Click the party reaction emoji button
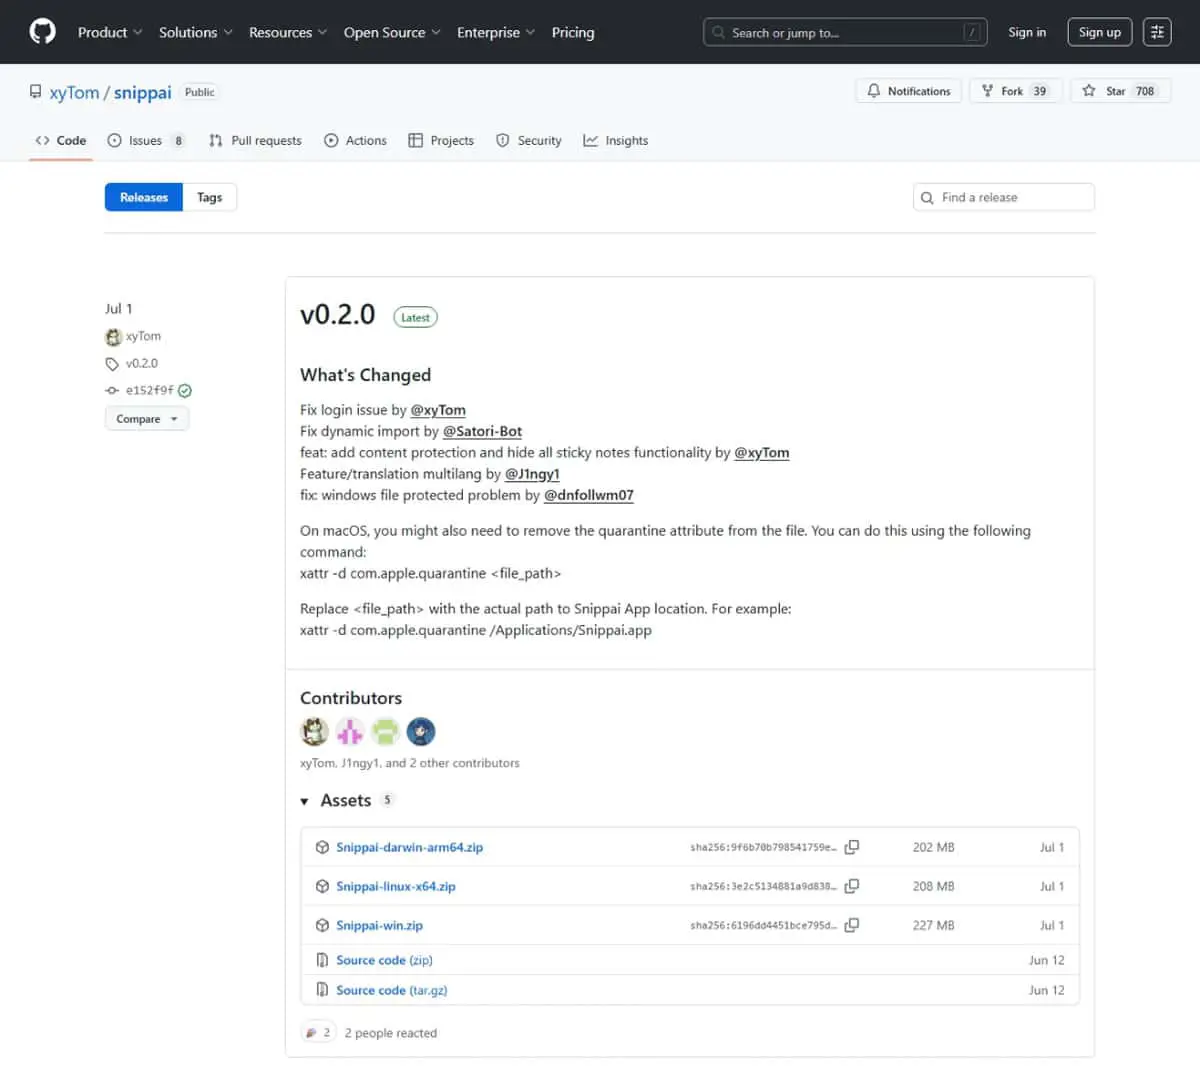 [318, 1033]
